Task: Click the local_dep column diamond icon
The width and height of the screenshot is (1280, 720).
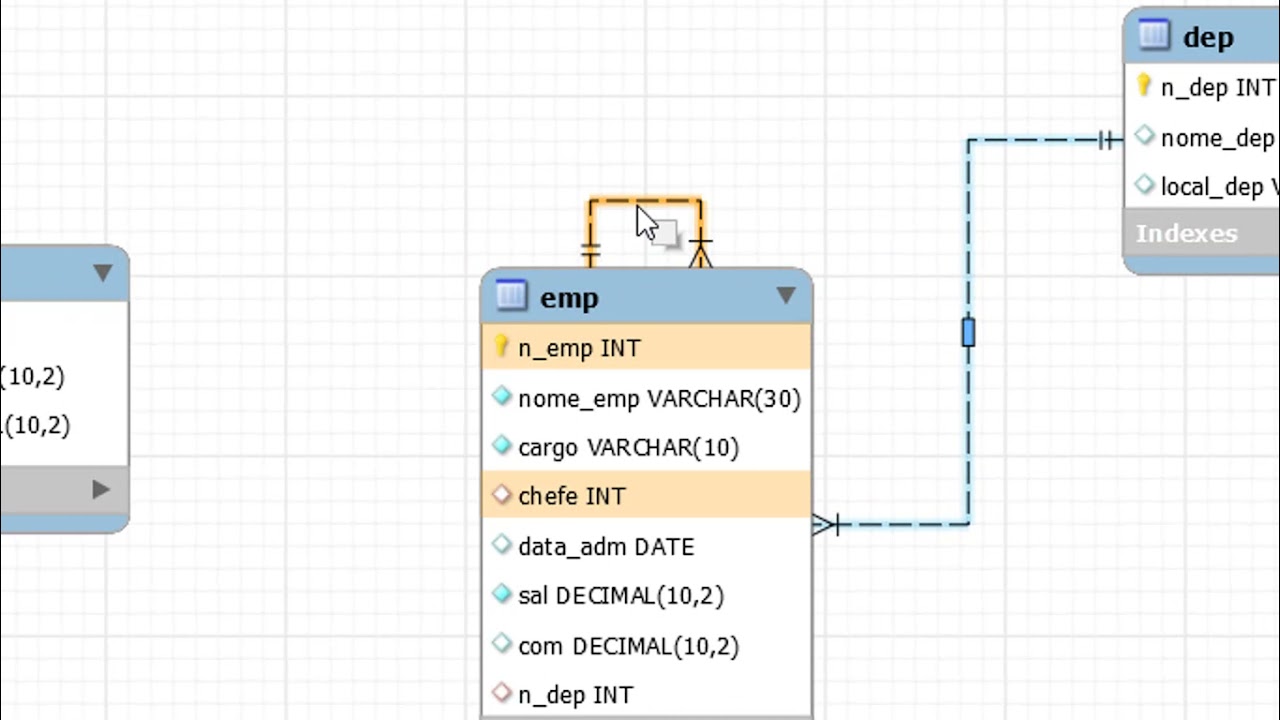Action: (x=1145, y=184)
